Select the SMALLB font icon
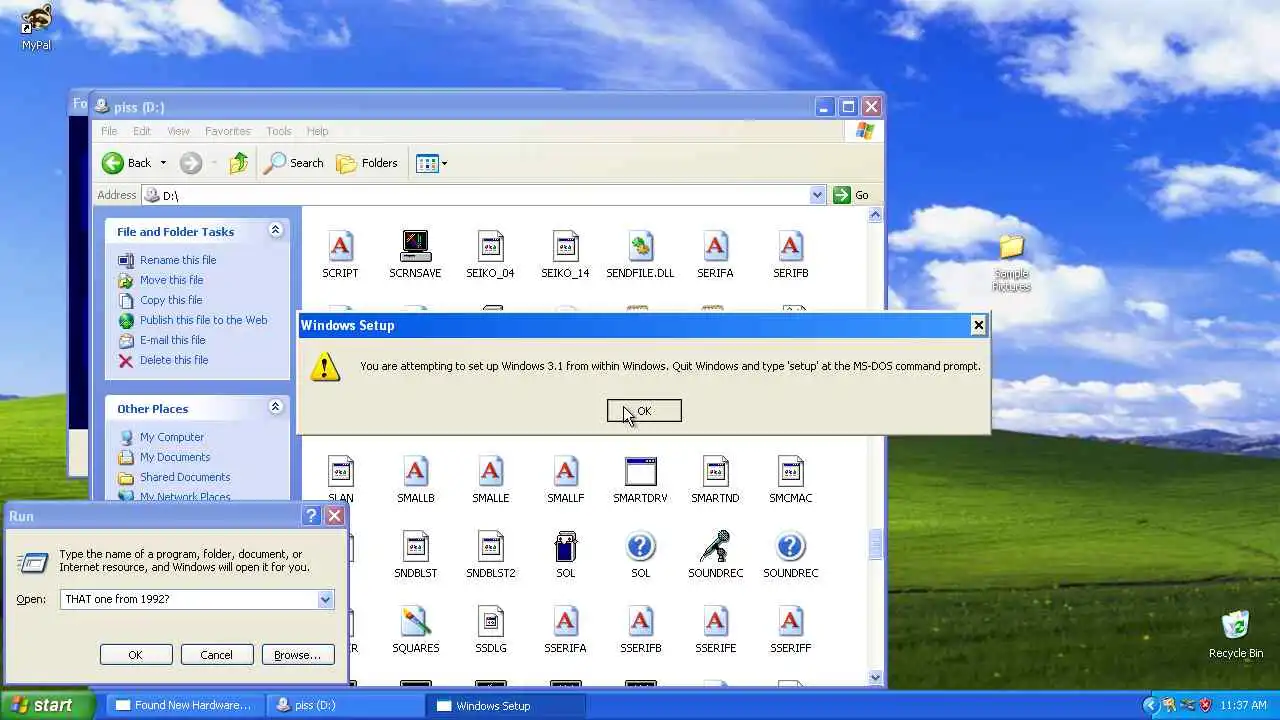 [415, 471]
